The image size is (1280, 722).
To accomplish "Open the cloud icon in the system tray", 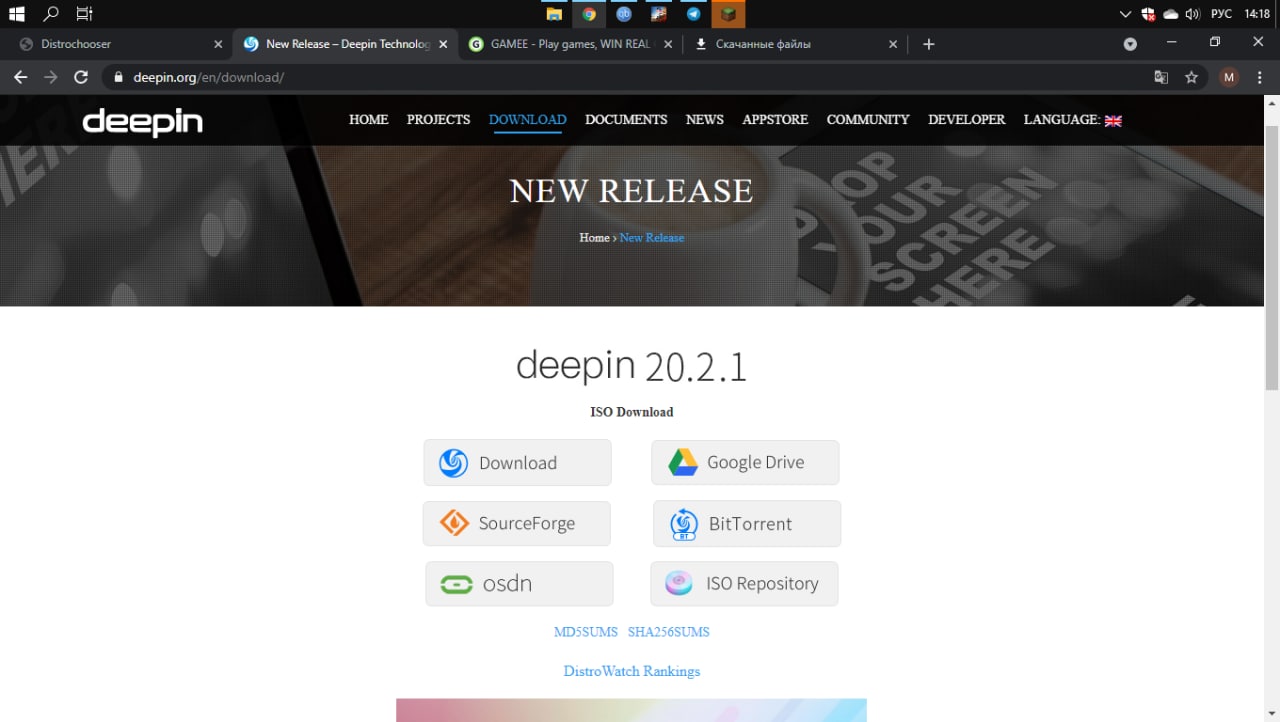I will [1170, 14].
